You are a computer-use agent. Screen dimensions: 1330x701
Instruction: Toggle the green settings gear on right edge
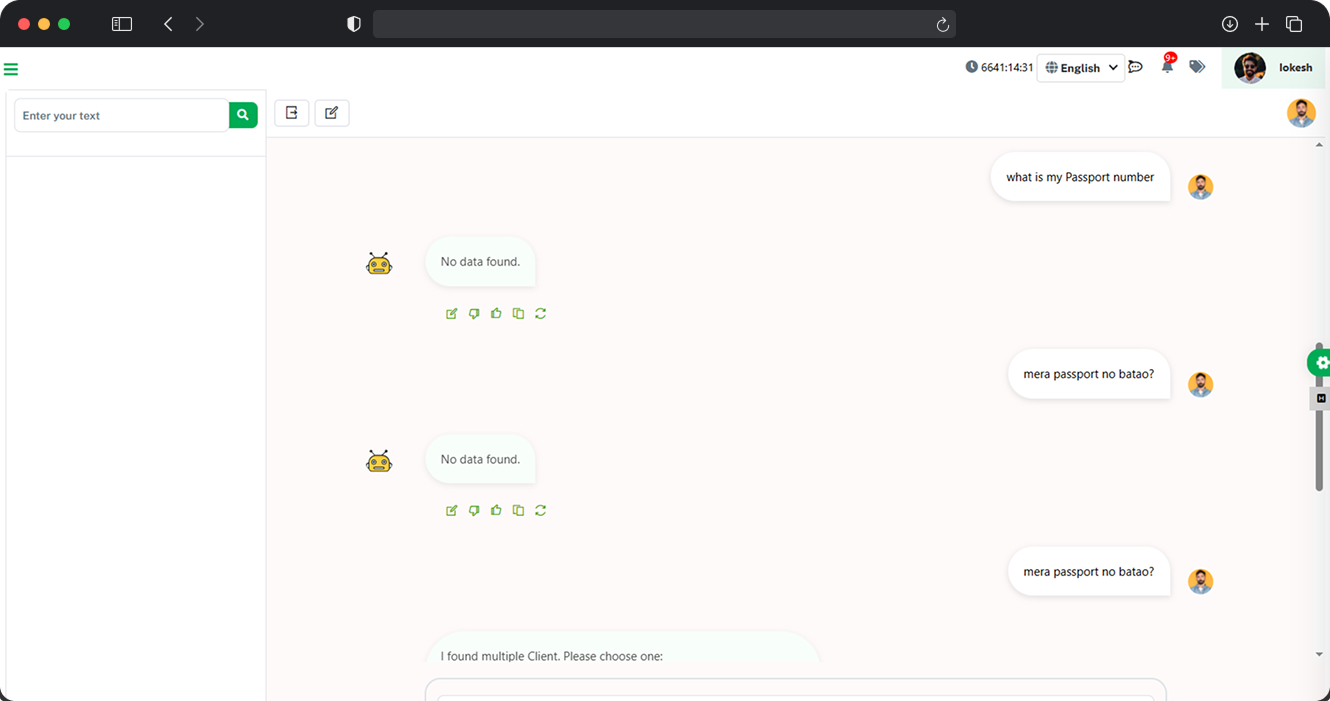(x=1321, y=362)
